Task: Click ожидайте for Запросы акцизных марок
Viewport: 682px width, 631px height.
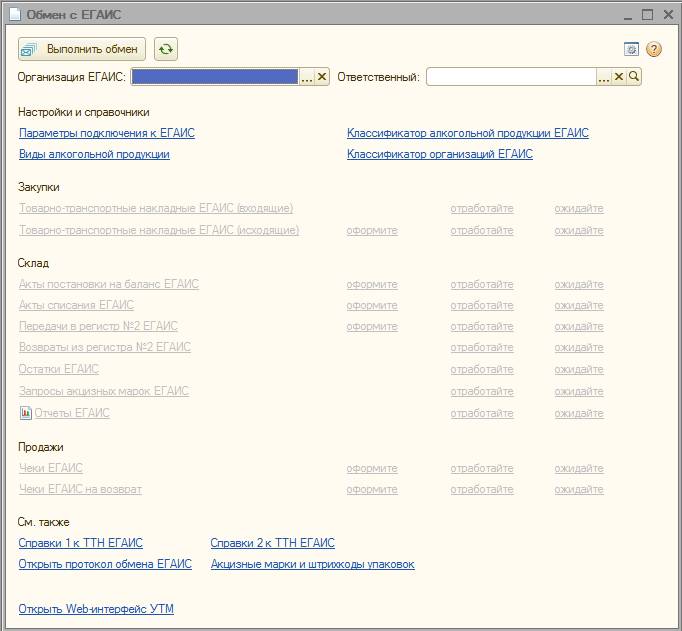Action: 579,392
